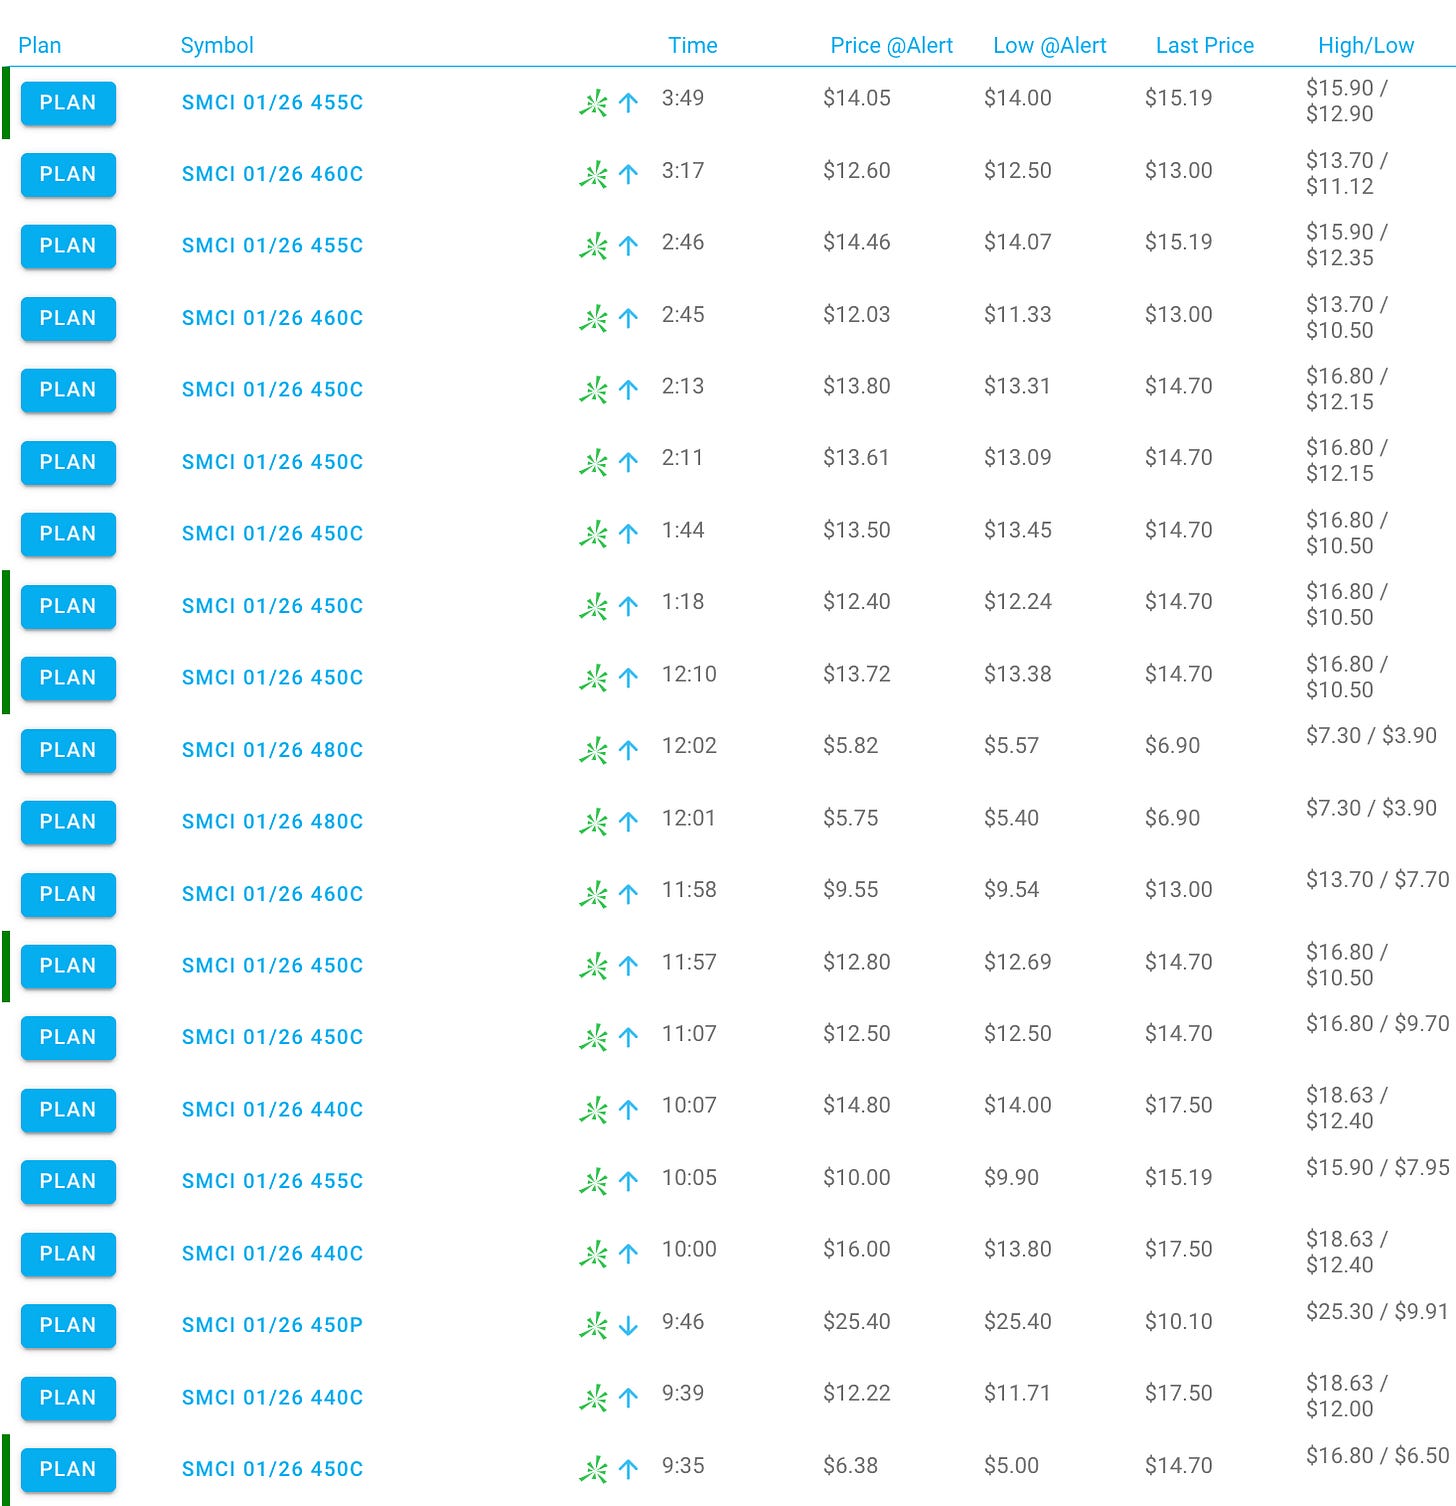Click the green burst icon in the 2:45 row

pos(594,319)
